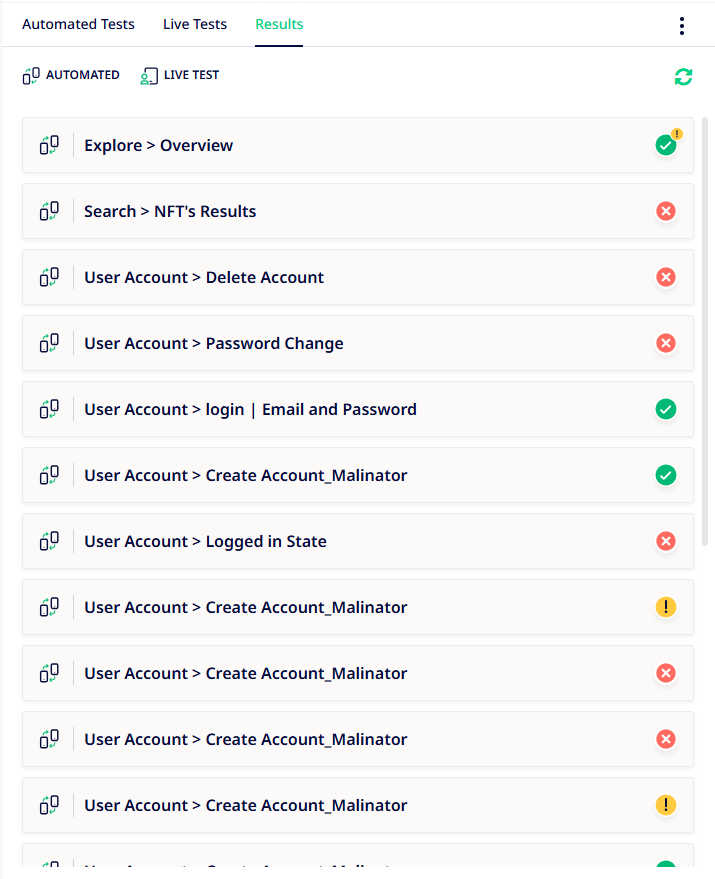
Task: Open User Account > login | Email and Password
Action: pos(358,409)
